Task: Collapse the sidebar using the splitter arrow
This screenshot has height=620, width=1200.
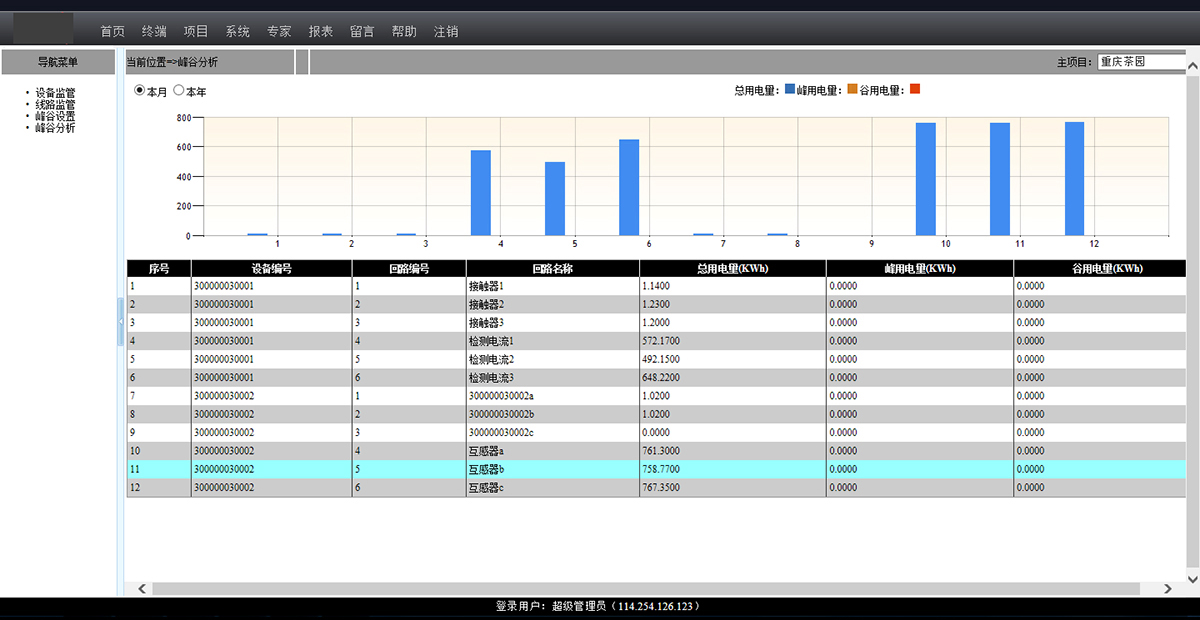Action: (x=120, y=322)
